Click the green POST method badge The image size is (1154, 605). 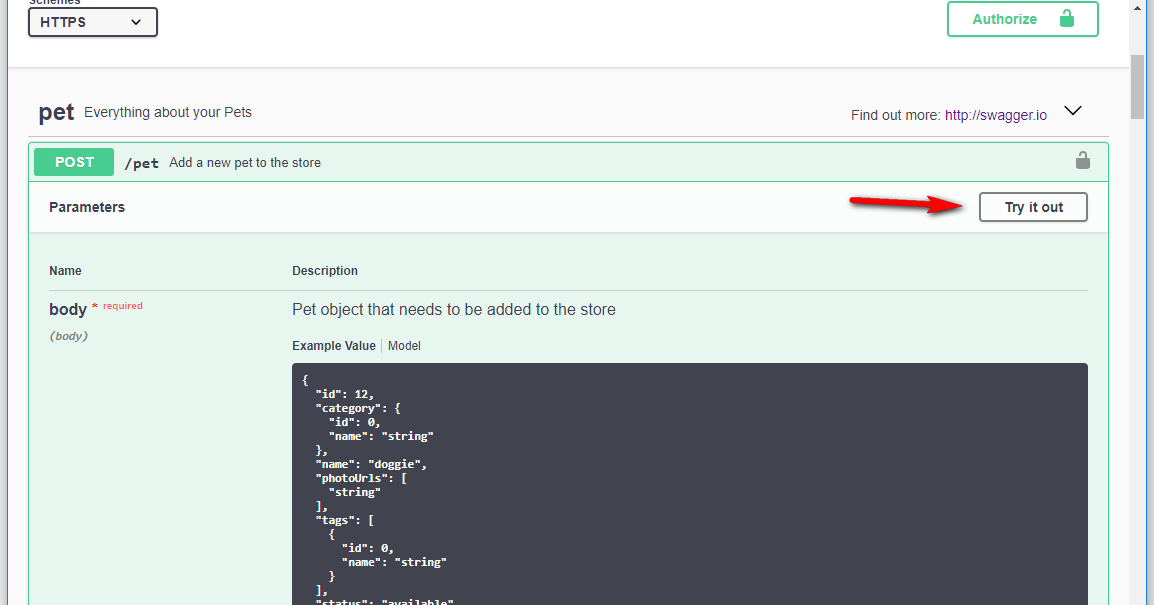[73, 161]
